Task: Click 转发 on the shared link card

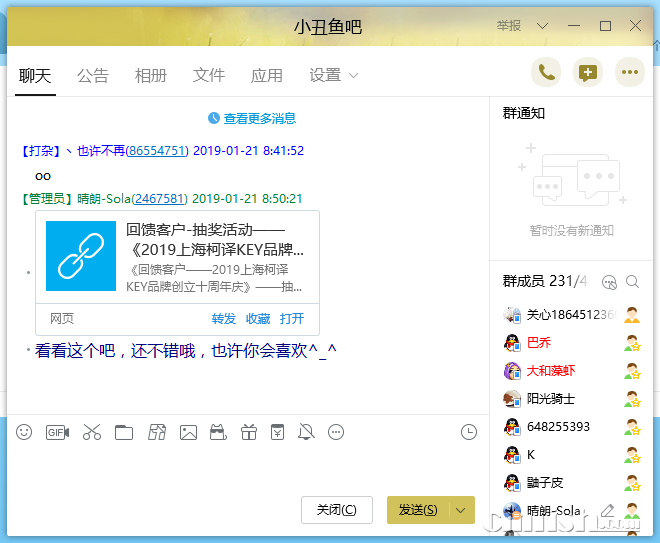Action: click(x=224, y=319)
